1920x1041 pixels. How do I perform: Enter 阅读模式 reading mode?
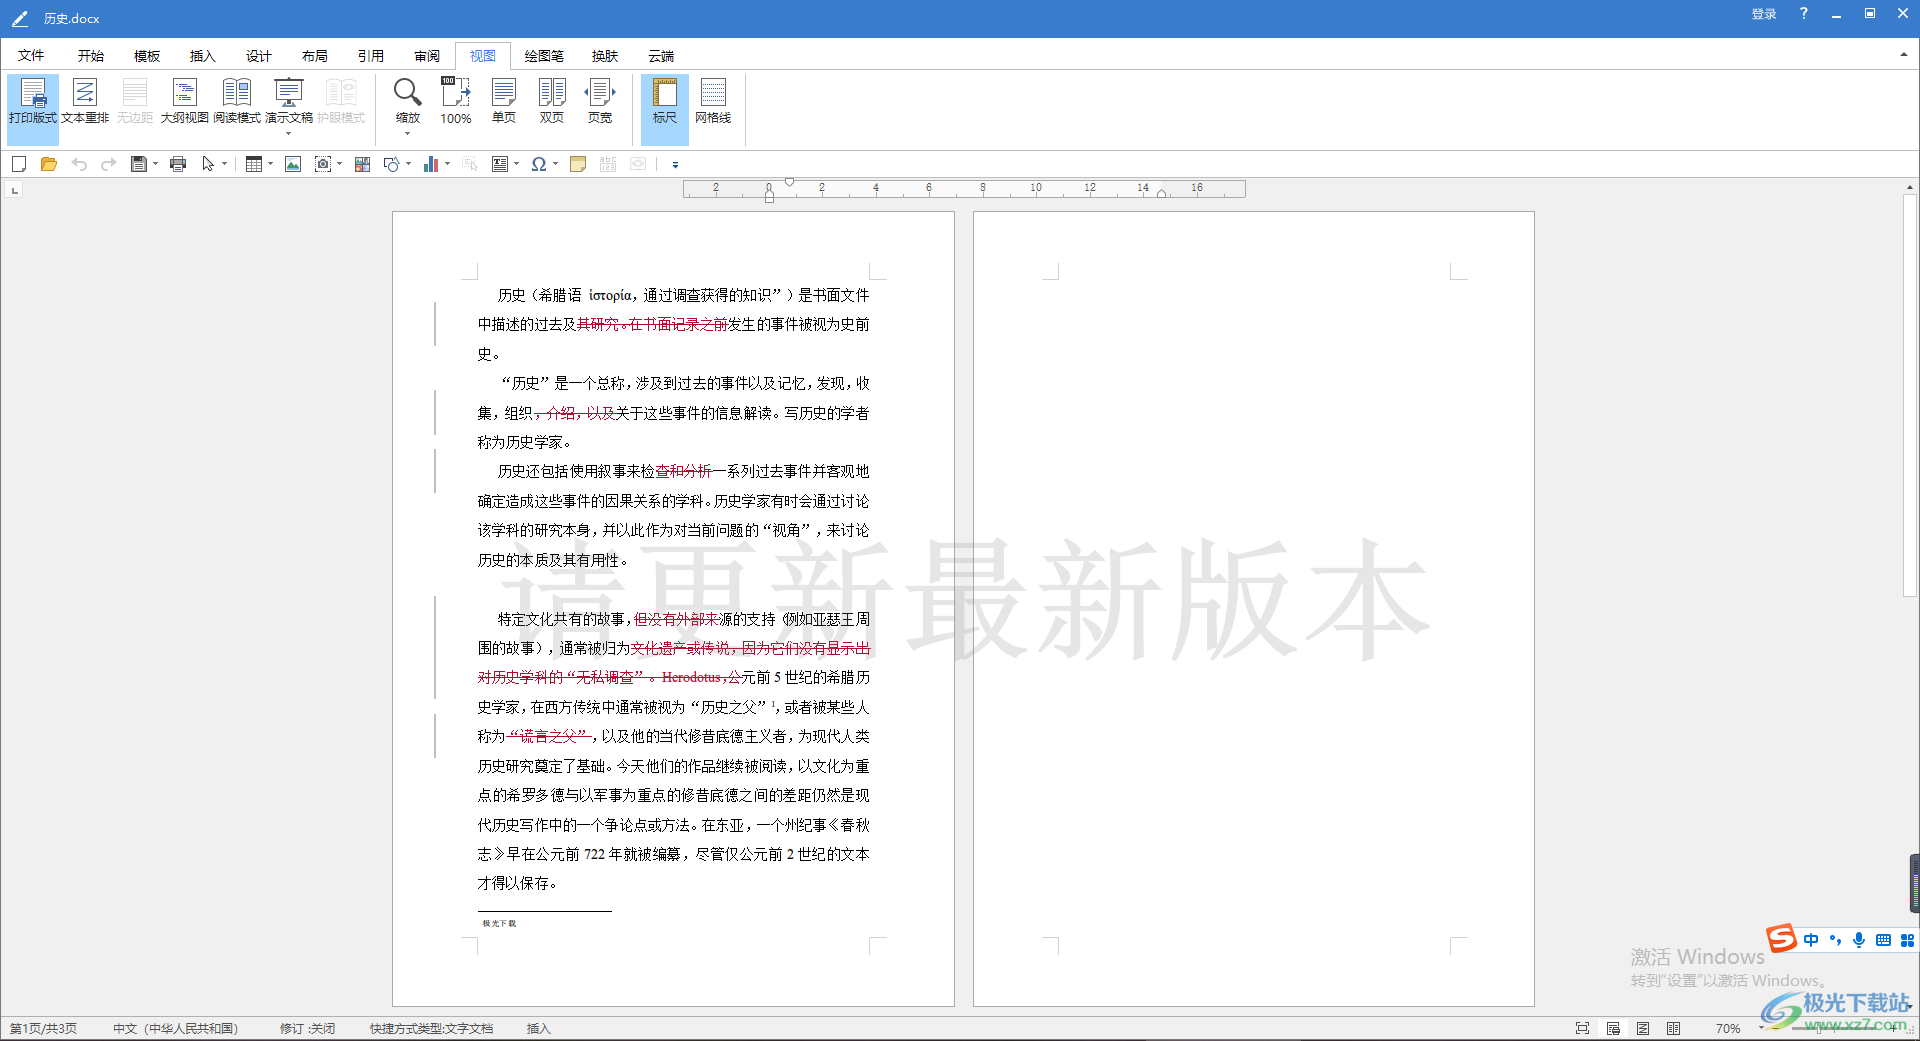[237, 101]
